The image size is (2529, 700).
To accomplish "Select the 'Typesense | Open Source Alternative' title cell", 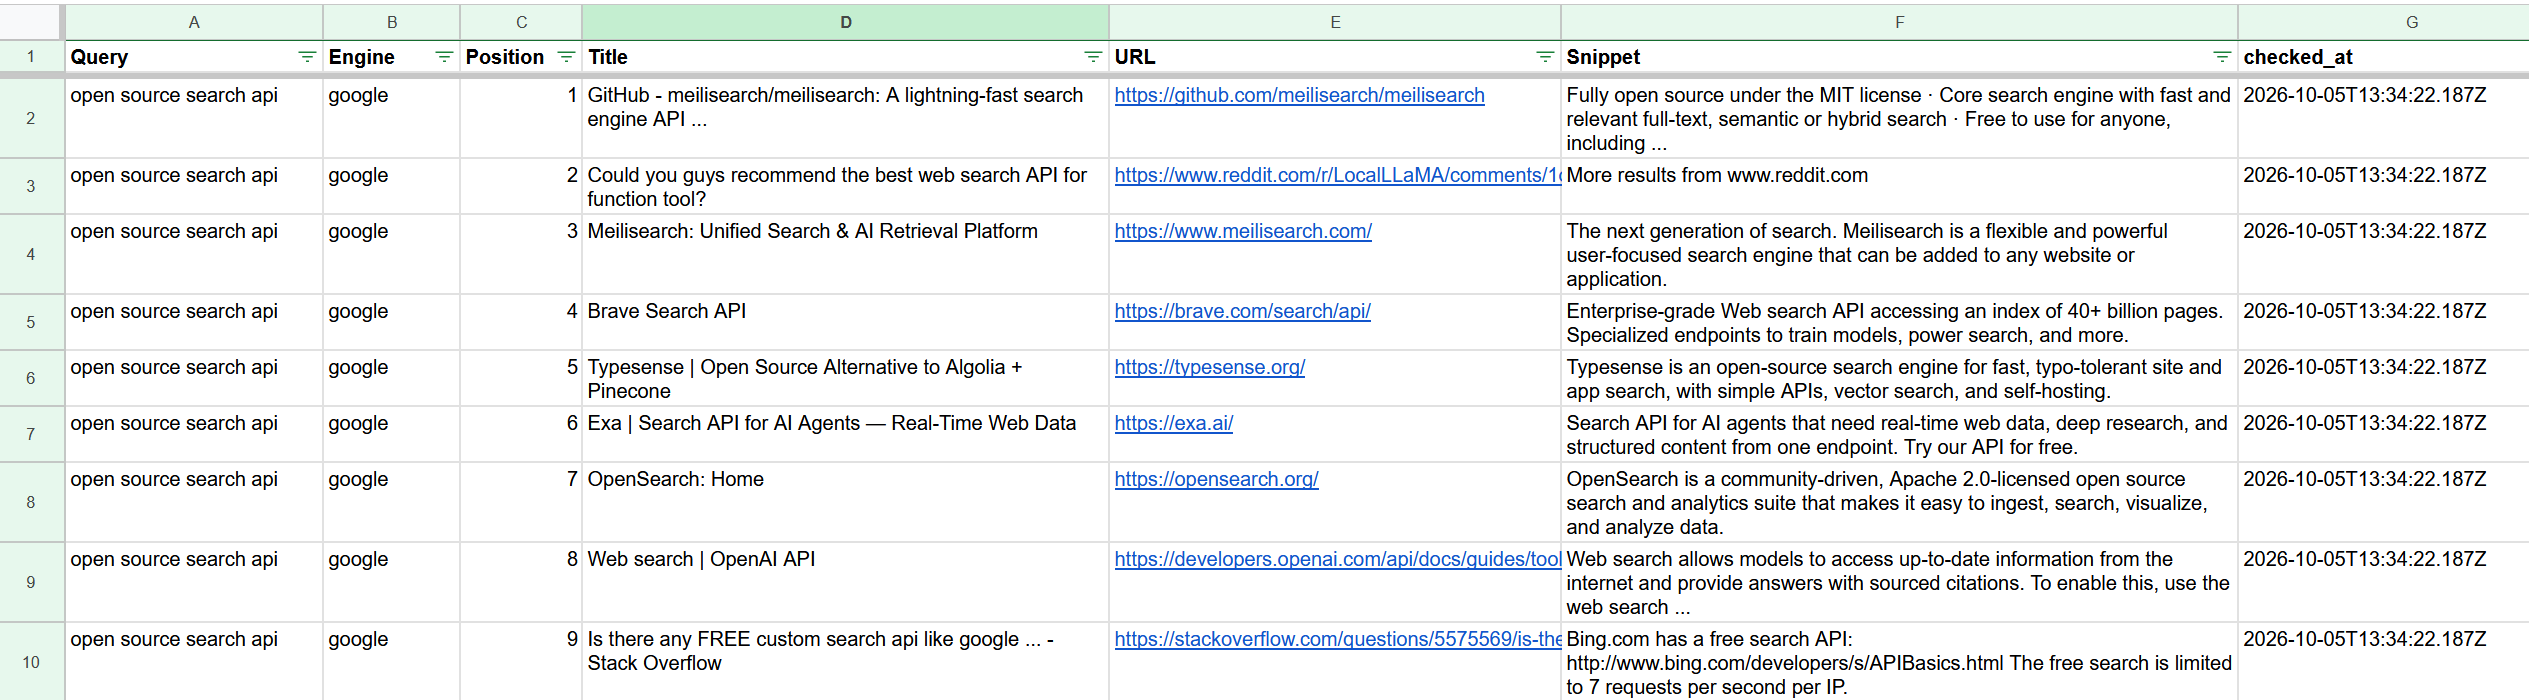I will pyautogui.click(x=846, y=378).
